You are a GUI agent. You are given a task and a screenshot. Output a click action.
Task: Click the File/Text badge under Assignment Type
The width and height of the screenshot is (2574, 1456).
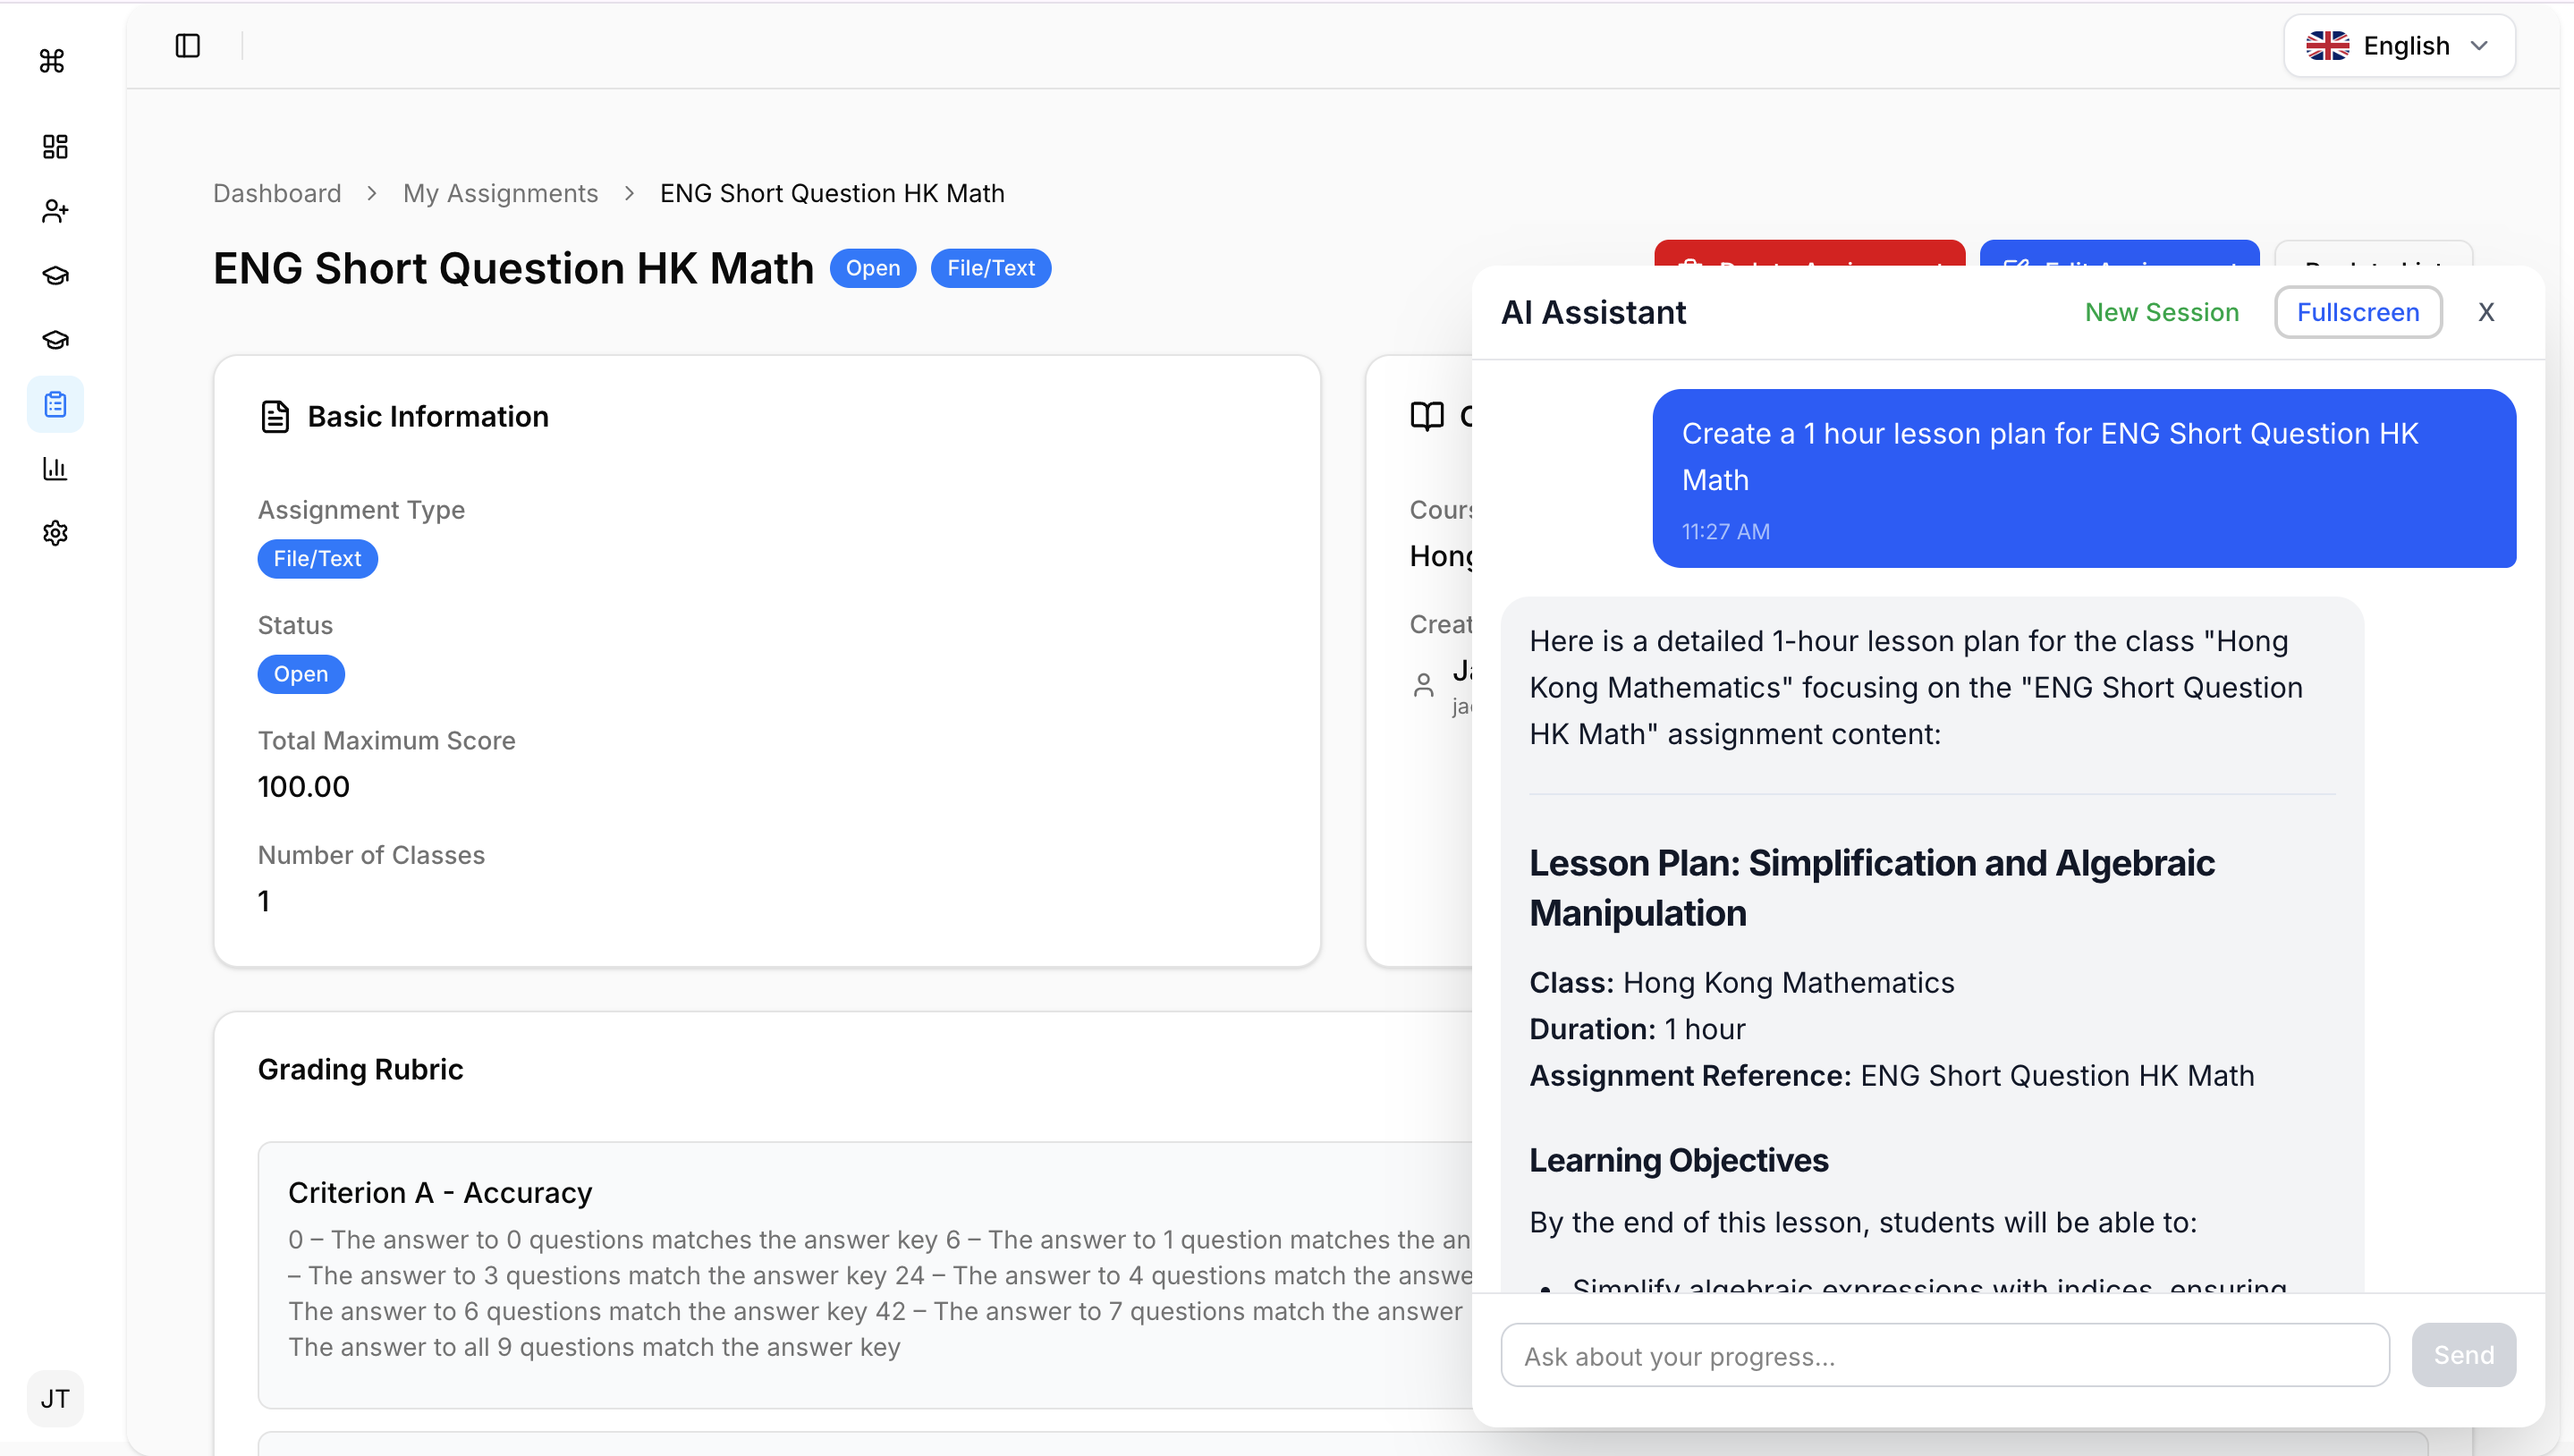point(318,558)
